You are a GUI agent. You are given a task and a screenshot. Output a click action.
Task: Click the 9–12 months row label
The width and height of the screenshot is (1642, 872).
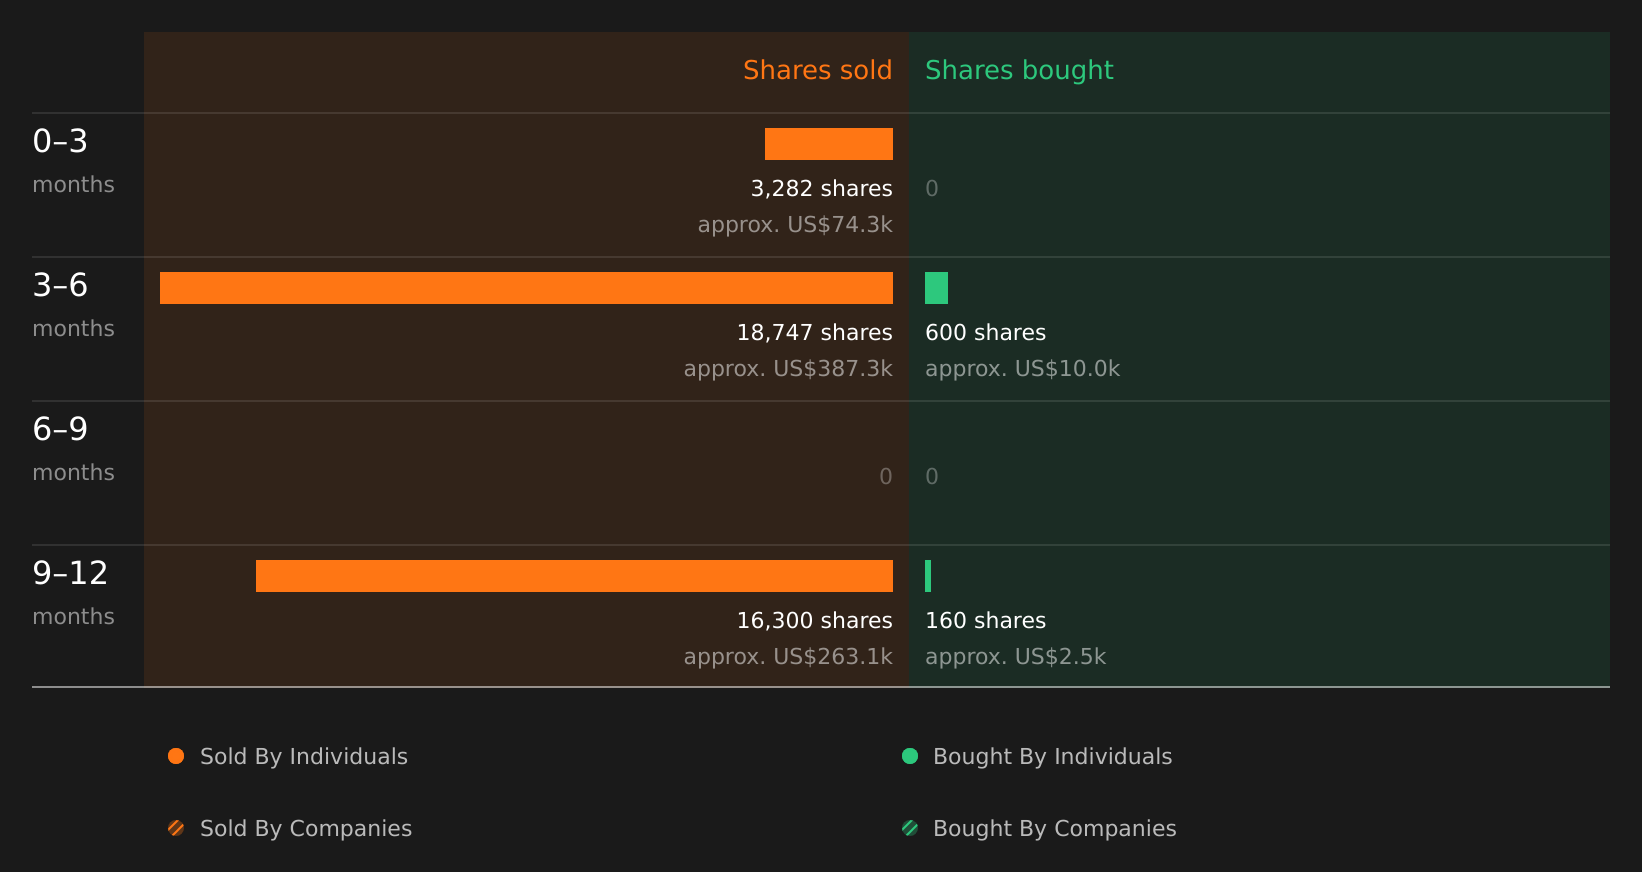[73, 593]
